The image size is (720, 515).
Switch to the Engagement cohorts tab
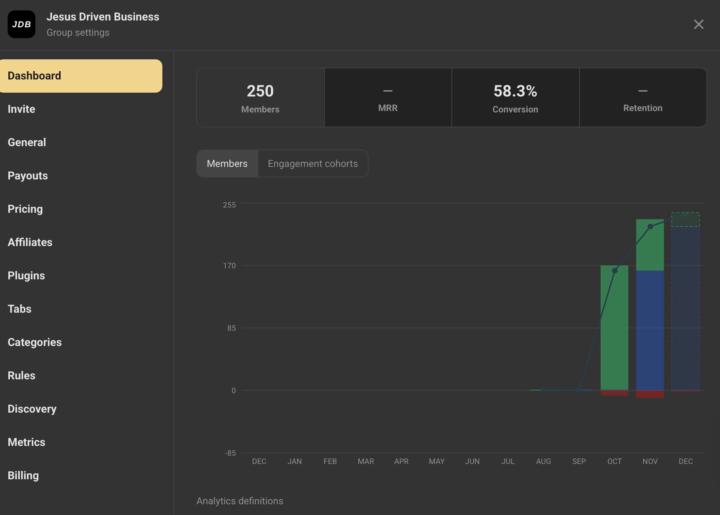click(312, 164)
